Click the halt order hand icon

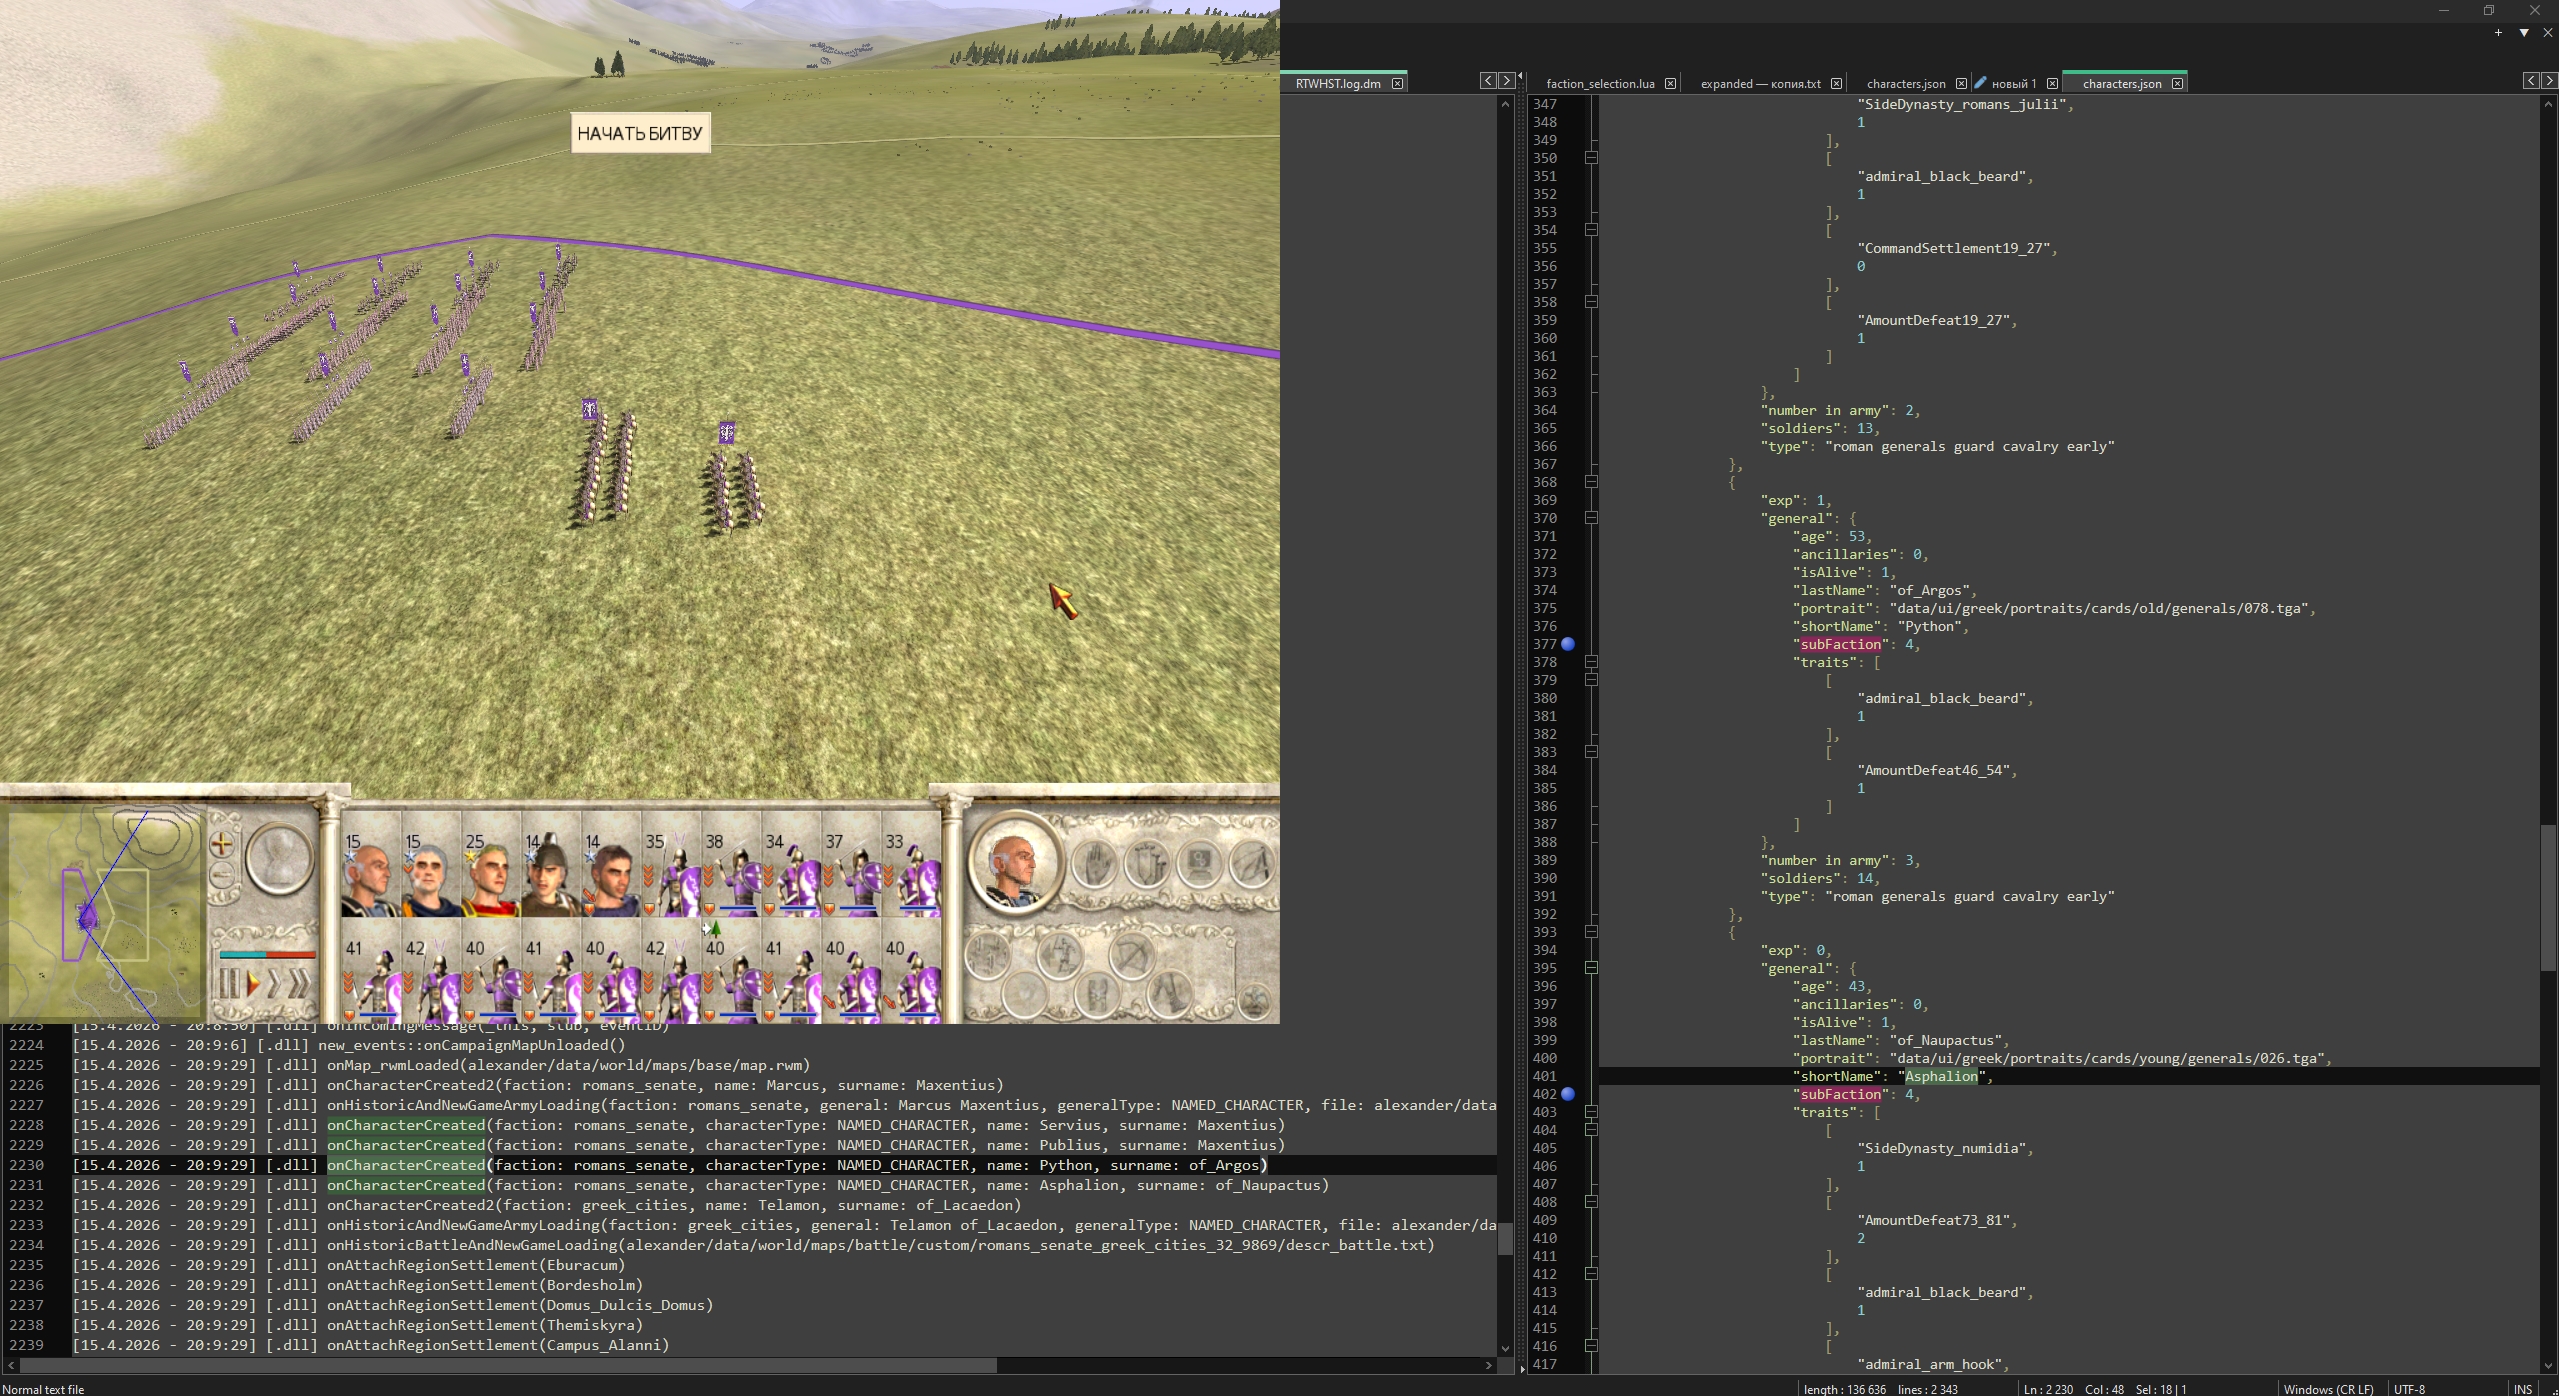point(1096,863)
